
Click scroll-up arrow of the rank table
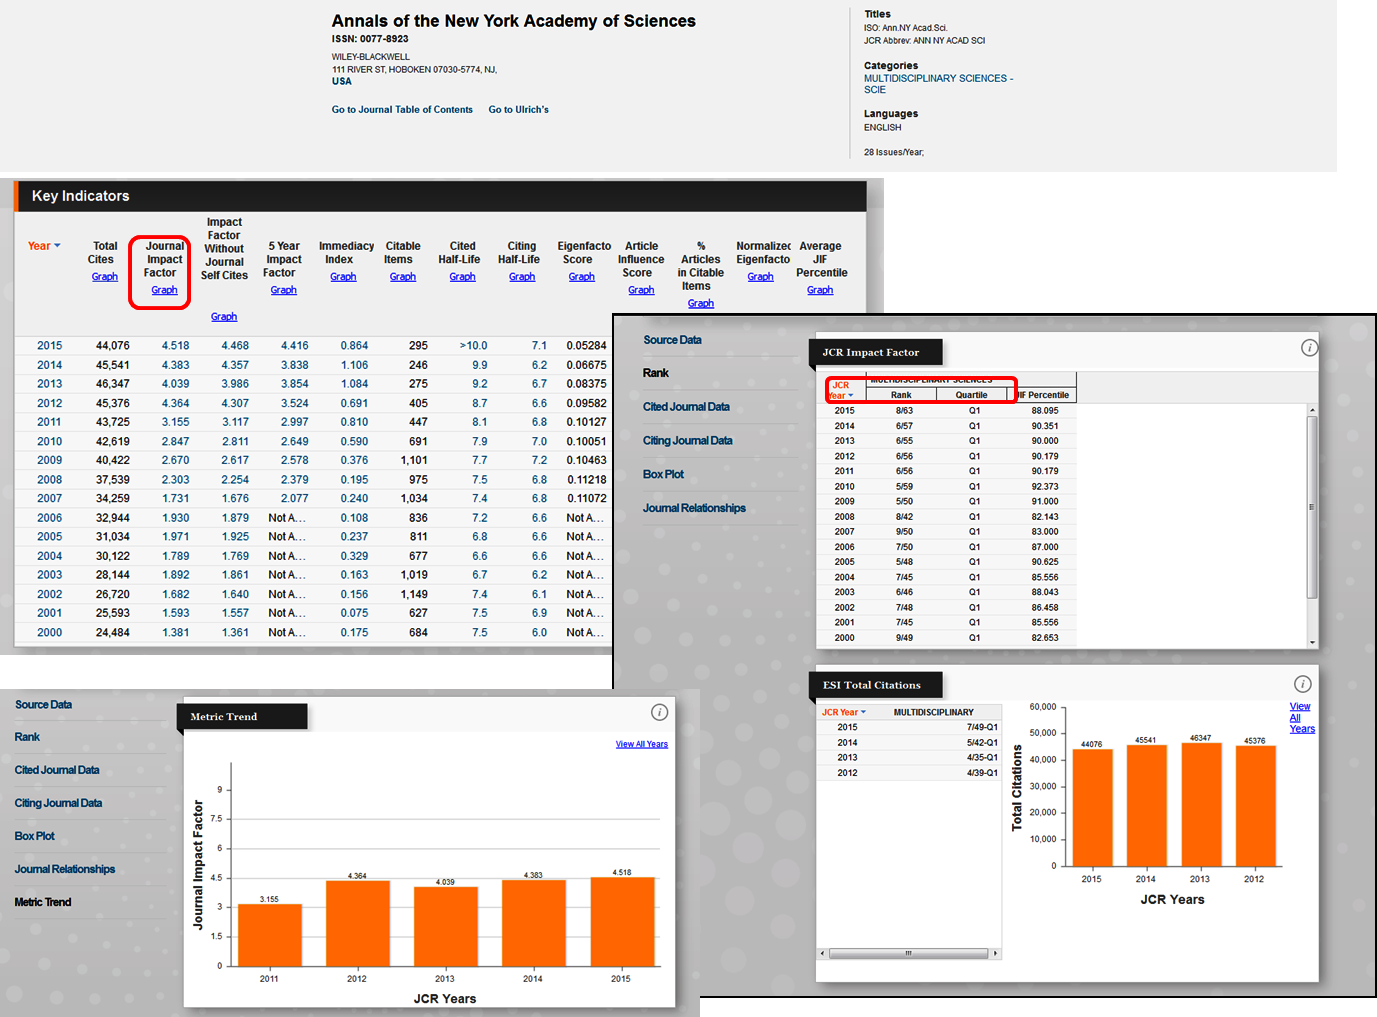tap(1312, 410)
